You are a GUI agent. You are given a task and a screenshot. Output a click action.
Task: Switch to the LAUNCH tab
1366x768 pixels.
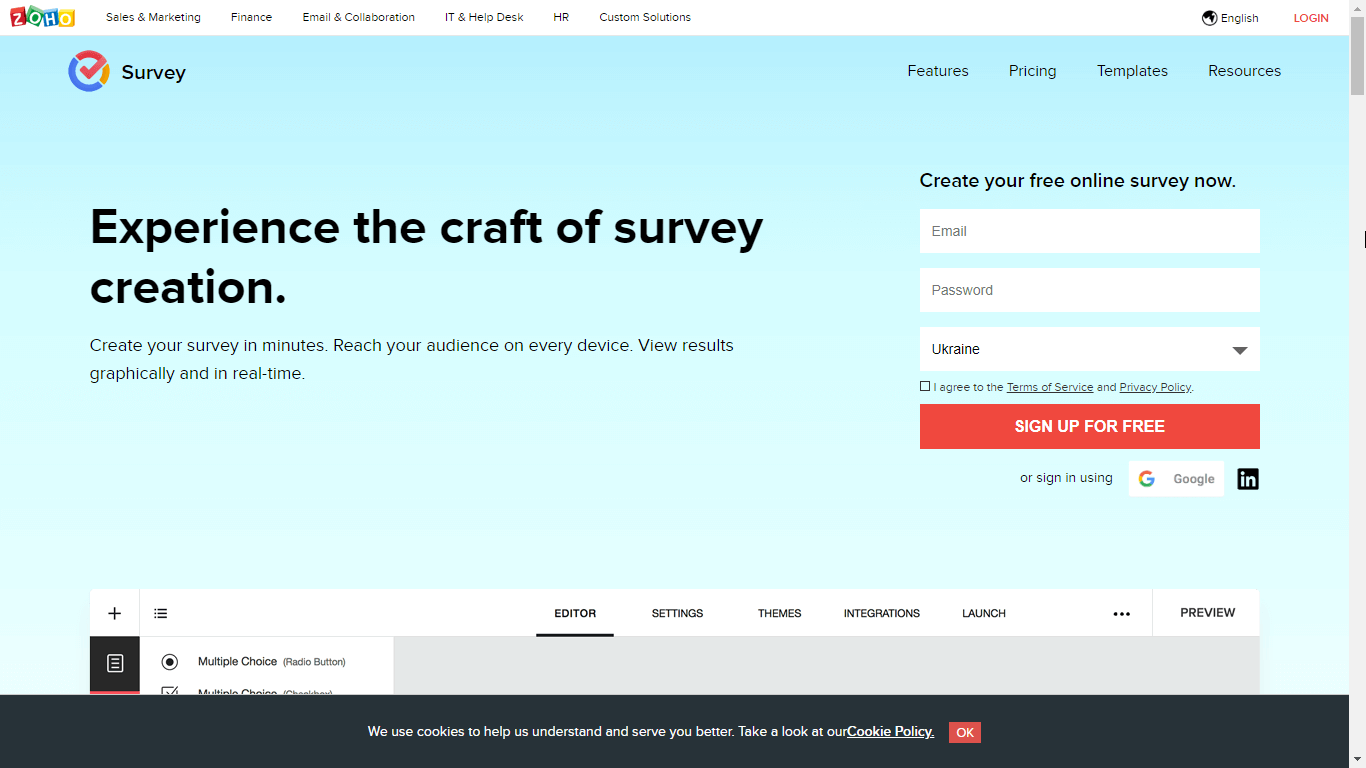point(984,613)
